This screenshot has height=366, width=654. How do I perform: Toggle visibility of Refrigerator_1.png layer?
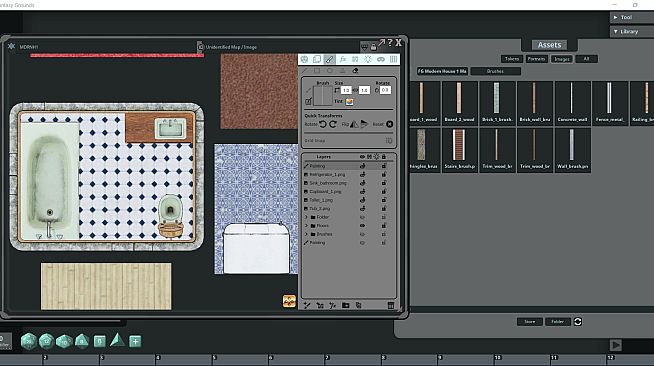(x=363, y=175)
